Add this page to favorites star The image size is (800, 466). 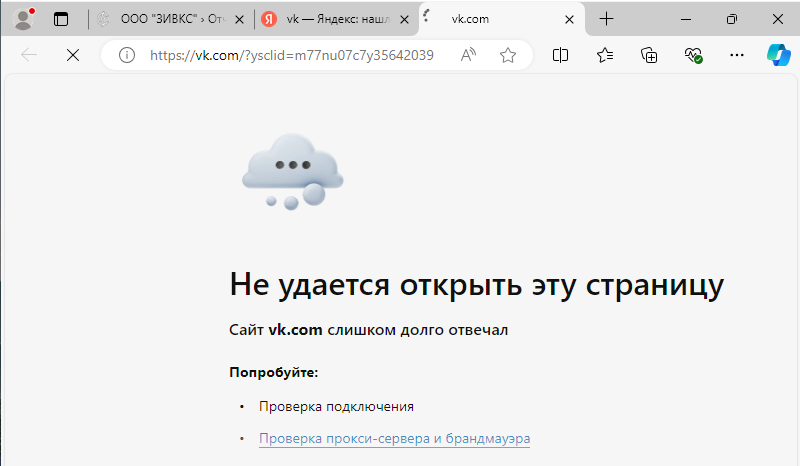pyautogui.click(x=507, y=55)
